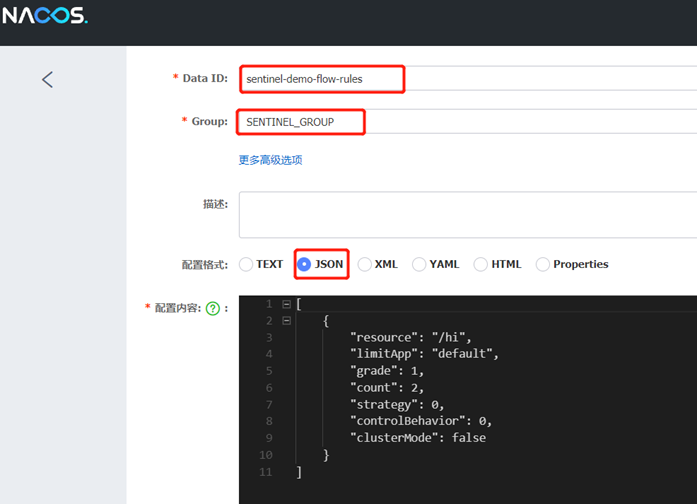Focus the Group input field
The width and height of the screenshot is (697, 504).
point(468,122)
